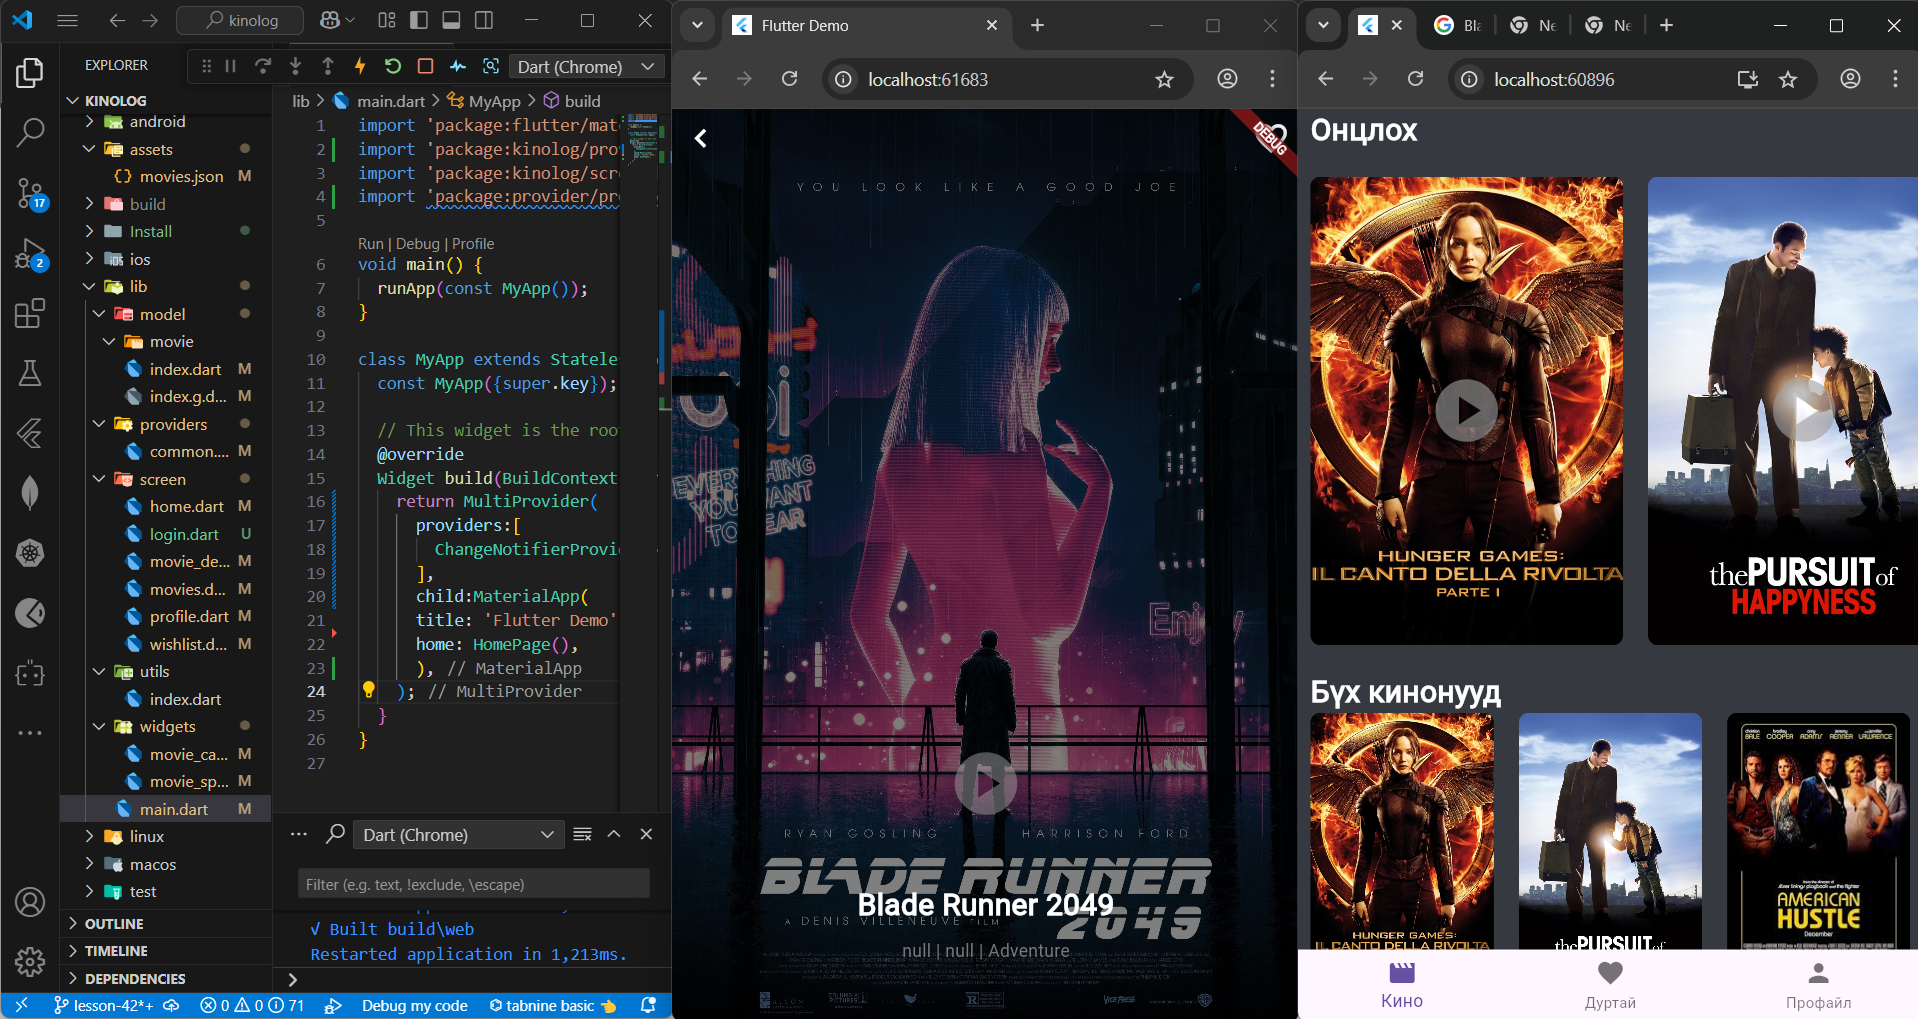Click Debug my code in status bar
This screenshot has width=1918, height=1019.
(414, 1005)
